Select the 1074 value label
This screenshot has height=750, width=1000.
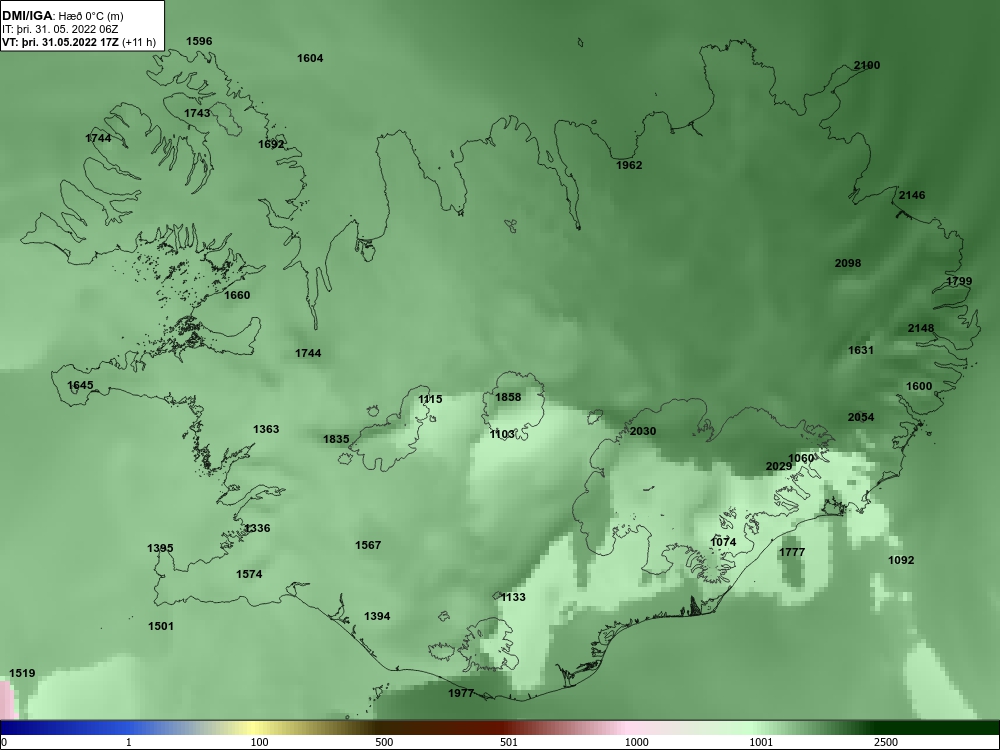(x=723, y=542)
